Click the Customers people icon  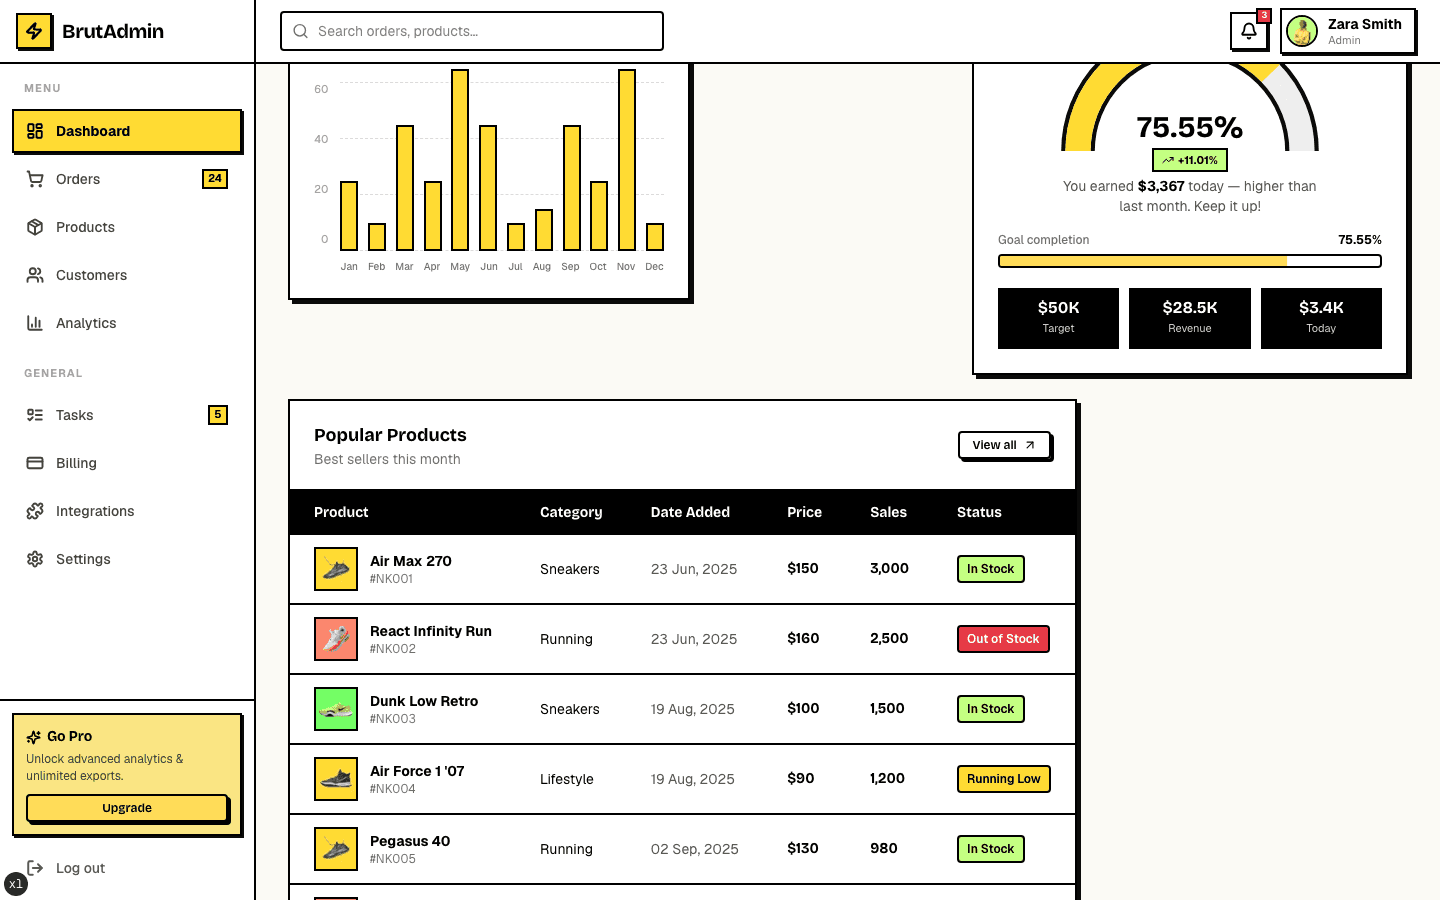pos(35,275)
